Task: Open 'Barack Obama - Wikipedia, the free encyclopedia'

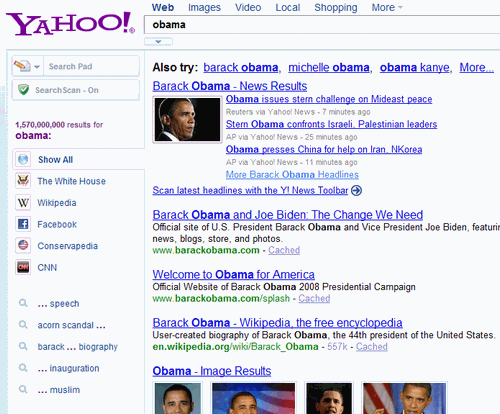Action: tap(277, 323)
